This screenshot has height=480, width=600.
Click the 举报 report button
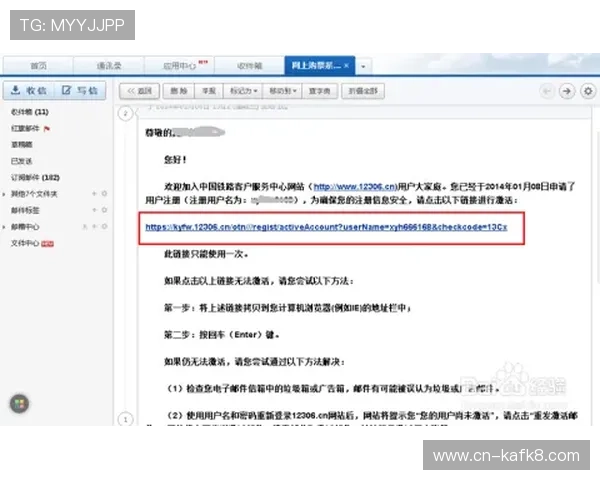pos(209,91)
